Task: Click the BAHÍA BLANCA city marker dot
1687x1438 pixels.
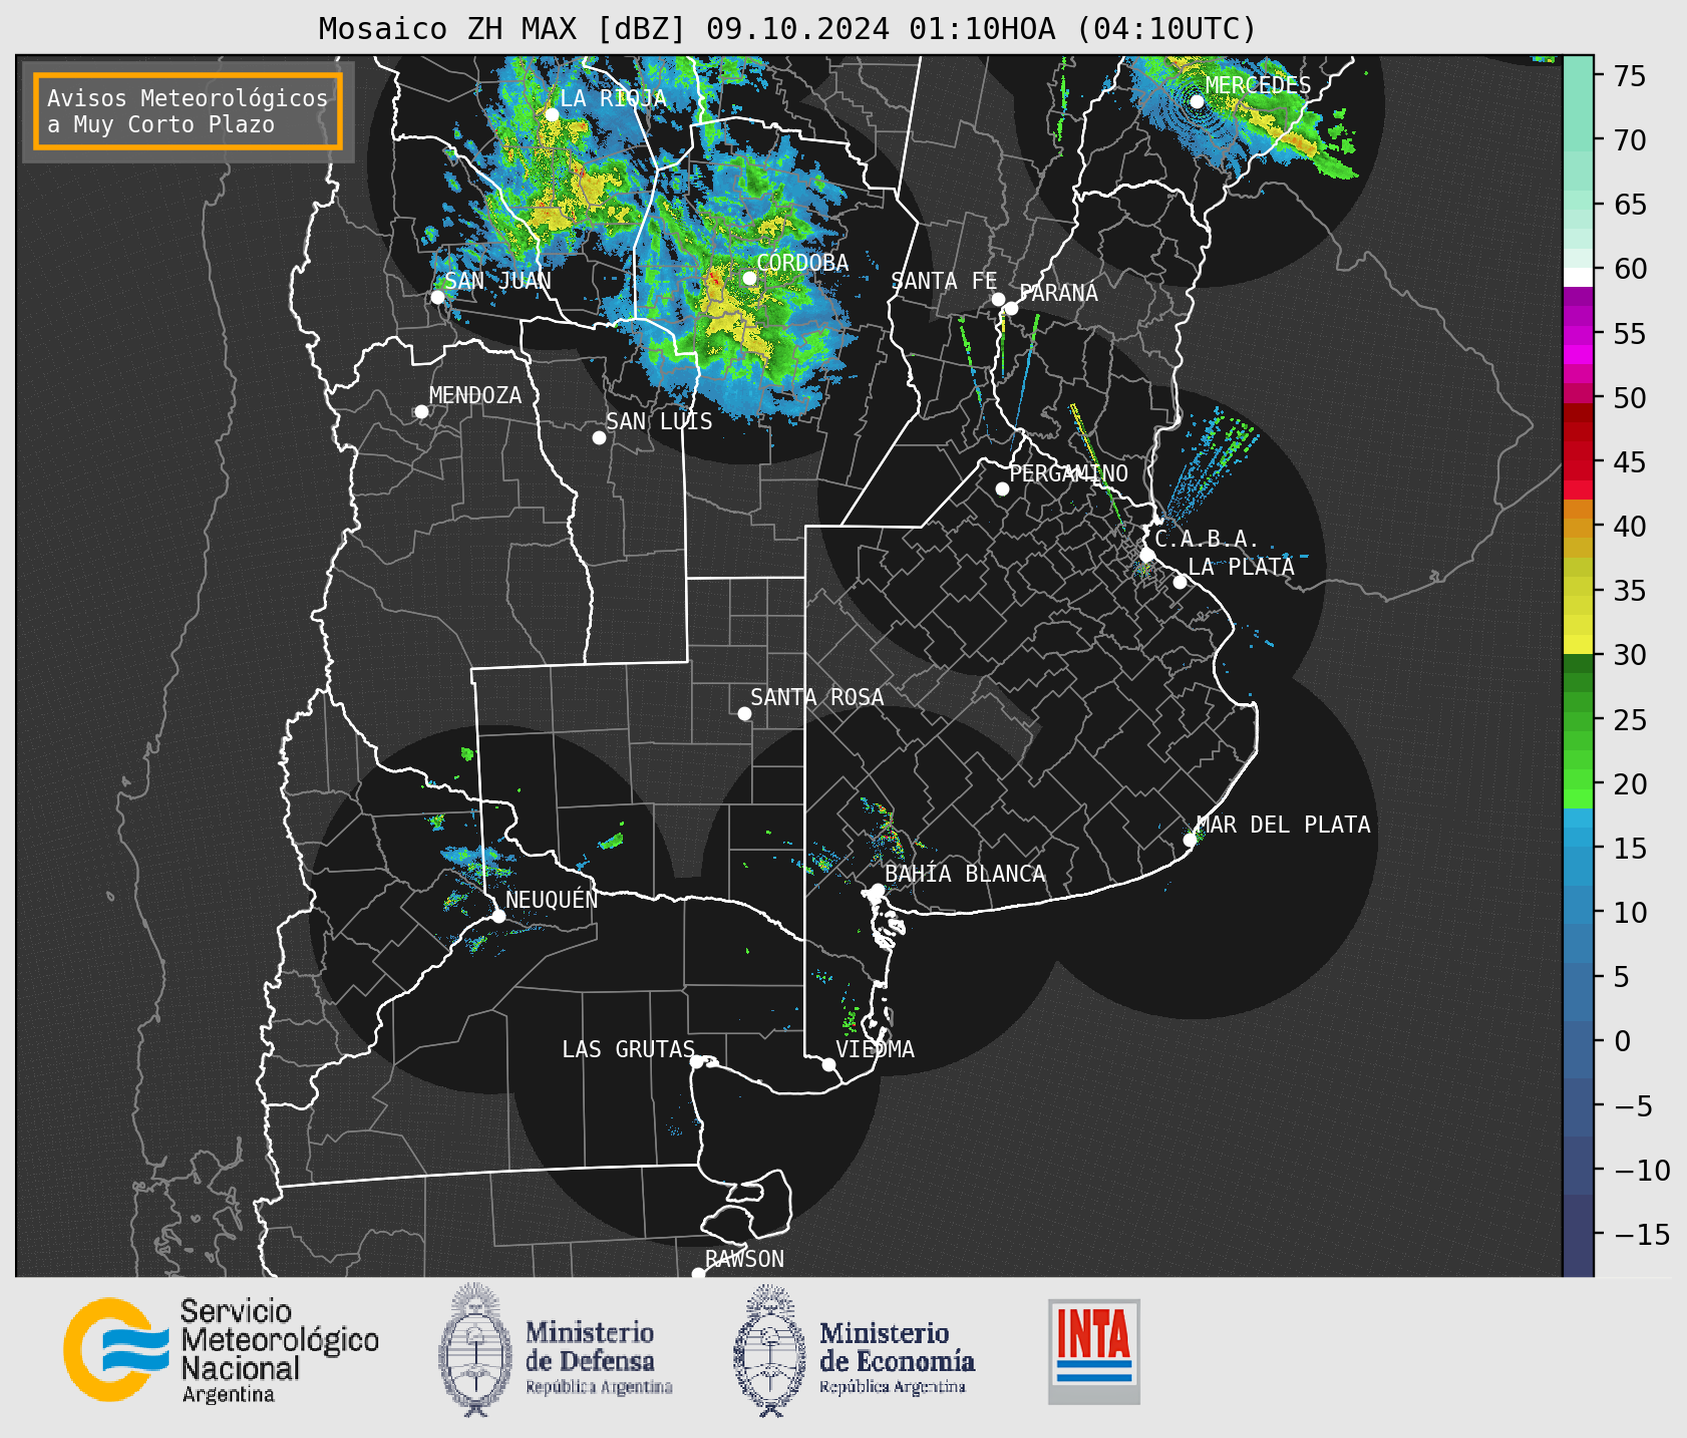Action: tap(877, 890)
